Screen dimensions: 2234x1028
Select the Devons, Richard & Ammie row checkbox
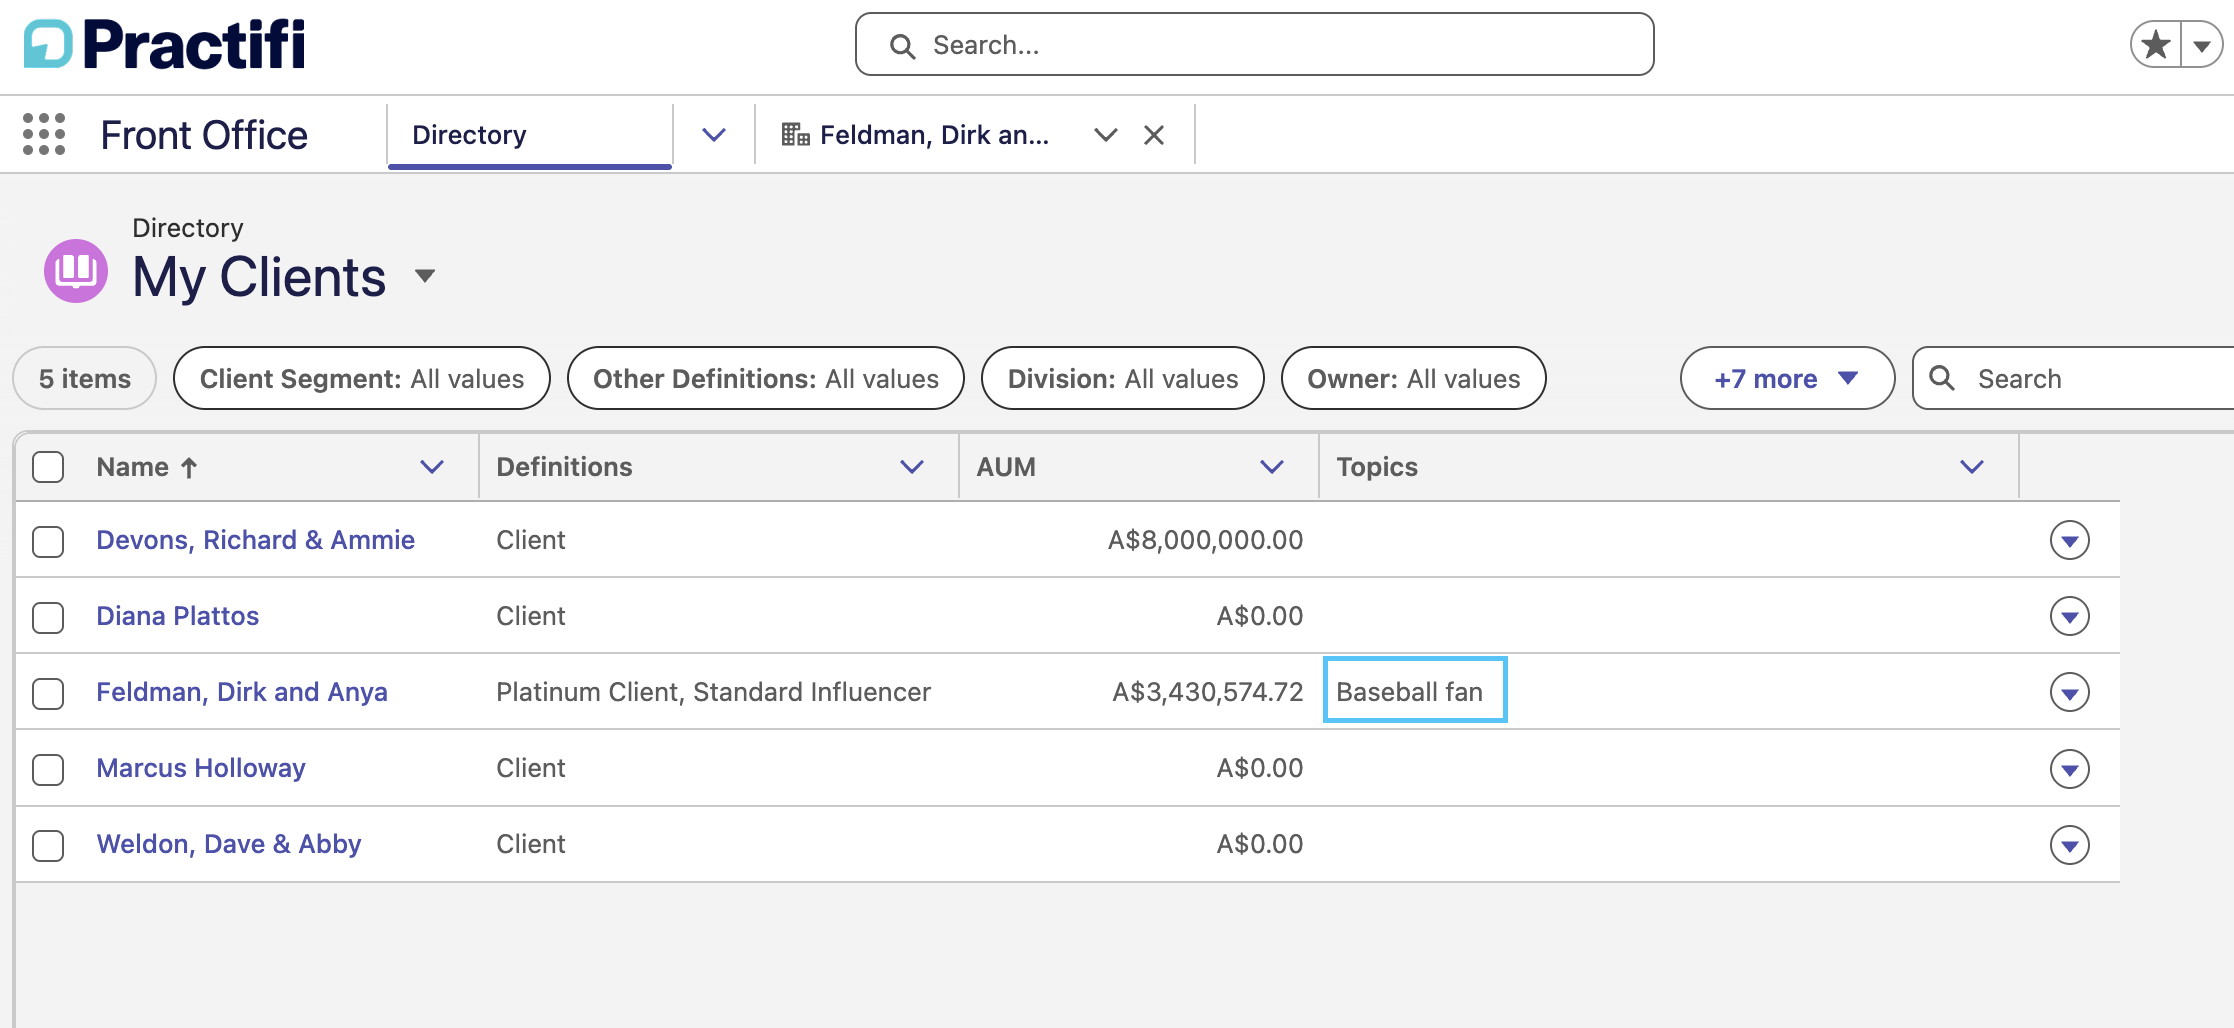pos(48,541)
